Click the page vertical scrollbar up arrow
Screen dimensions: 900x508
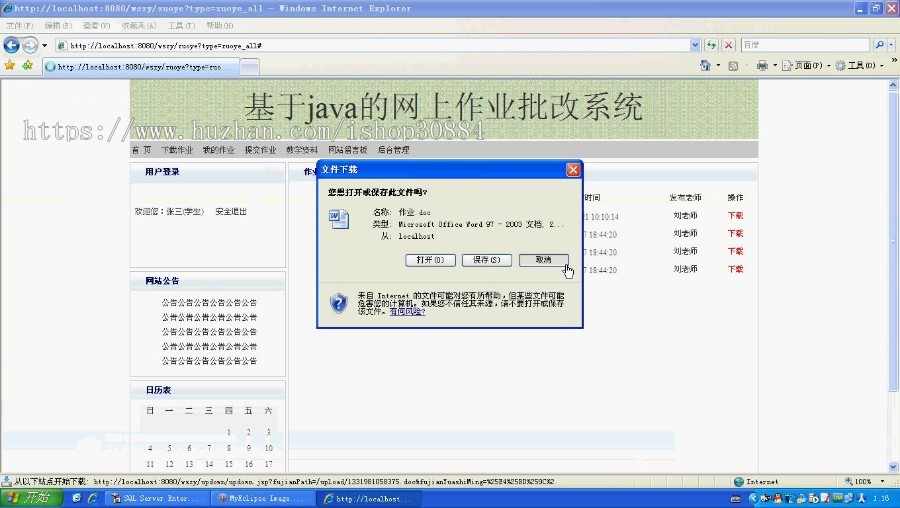tap(894, 85)
